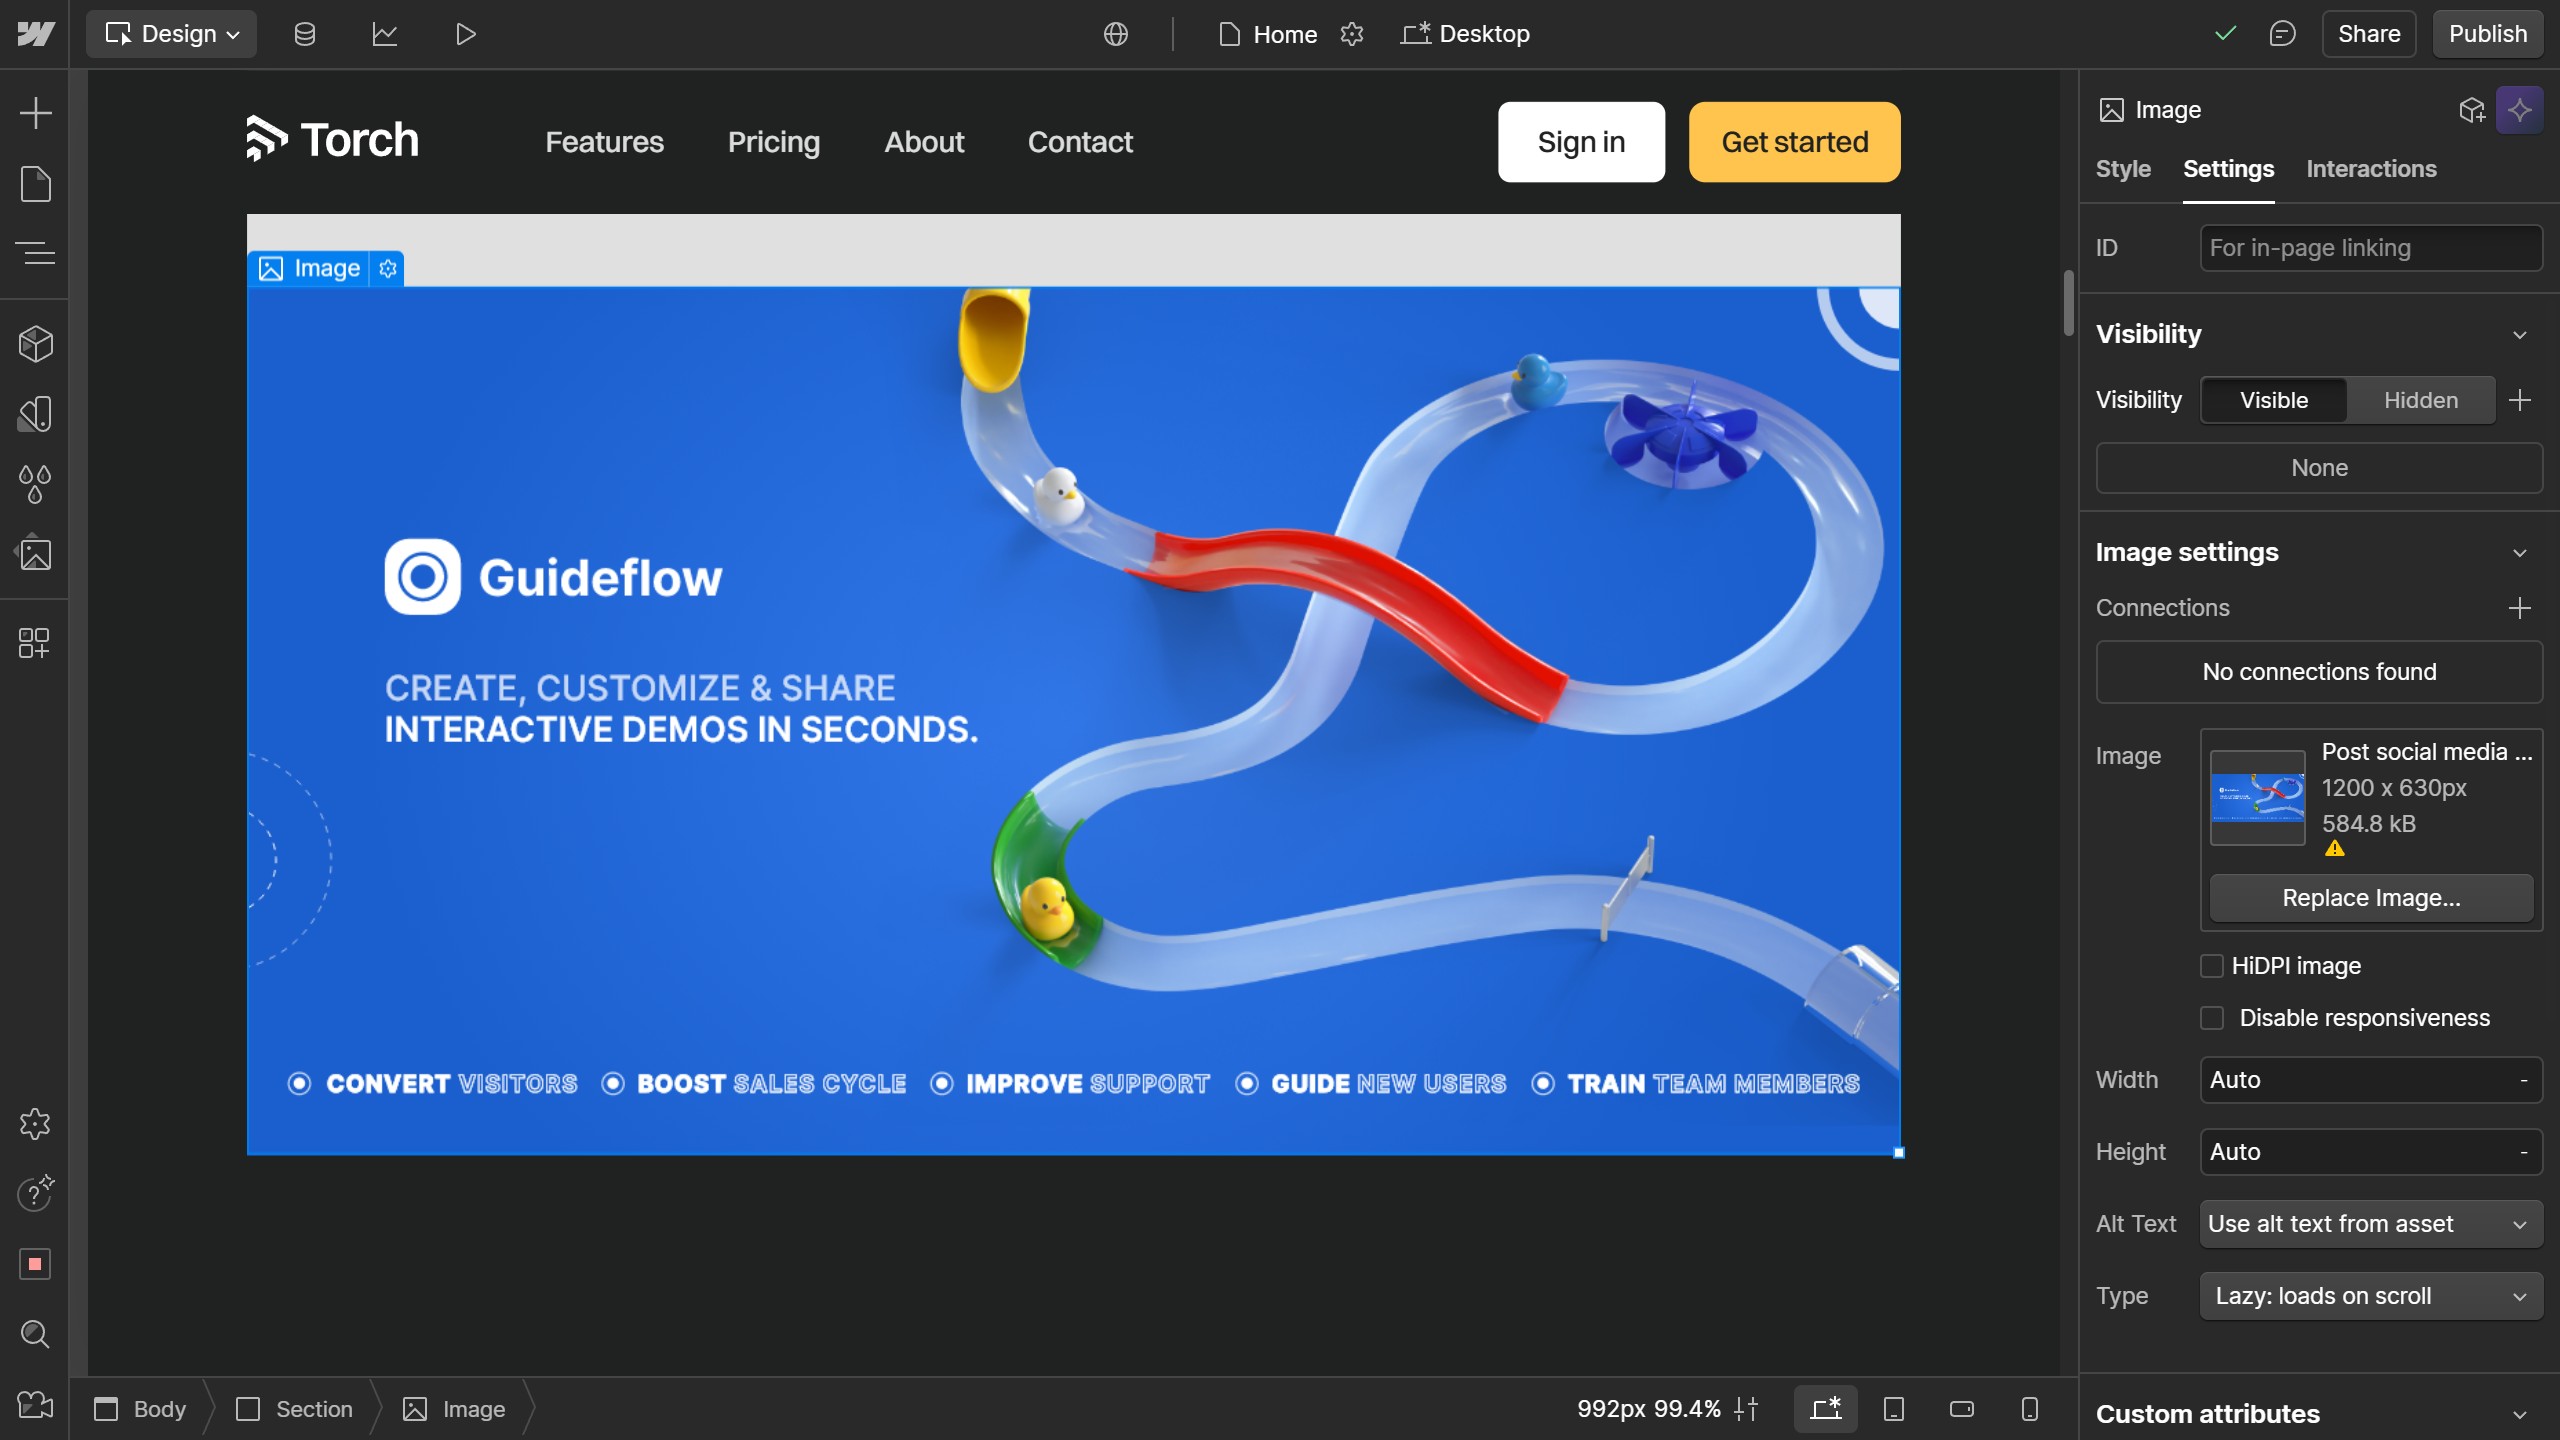Open the Add elements plus panel

[35, 112]
